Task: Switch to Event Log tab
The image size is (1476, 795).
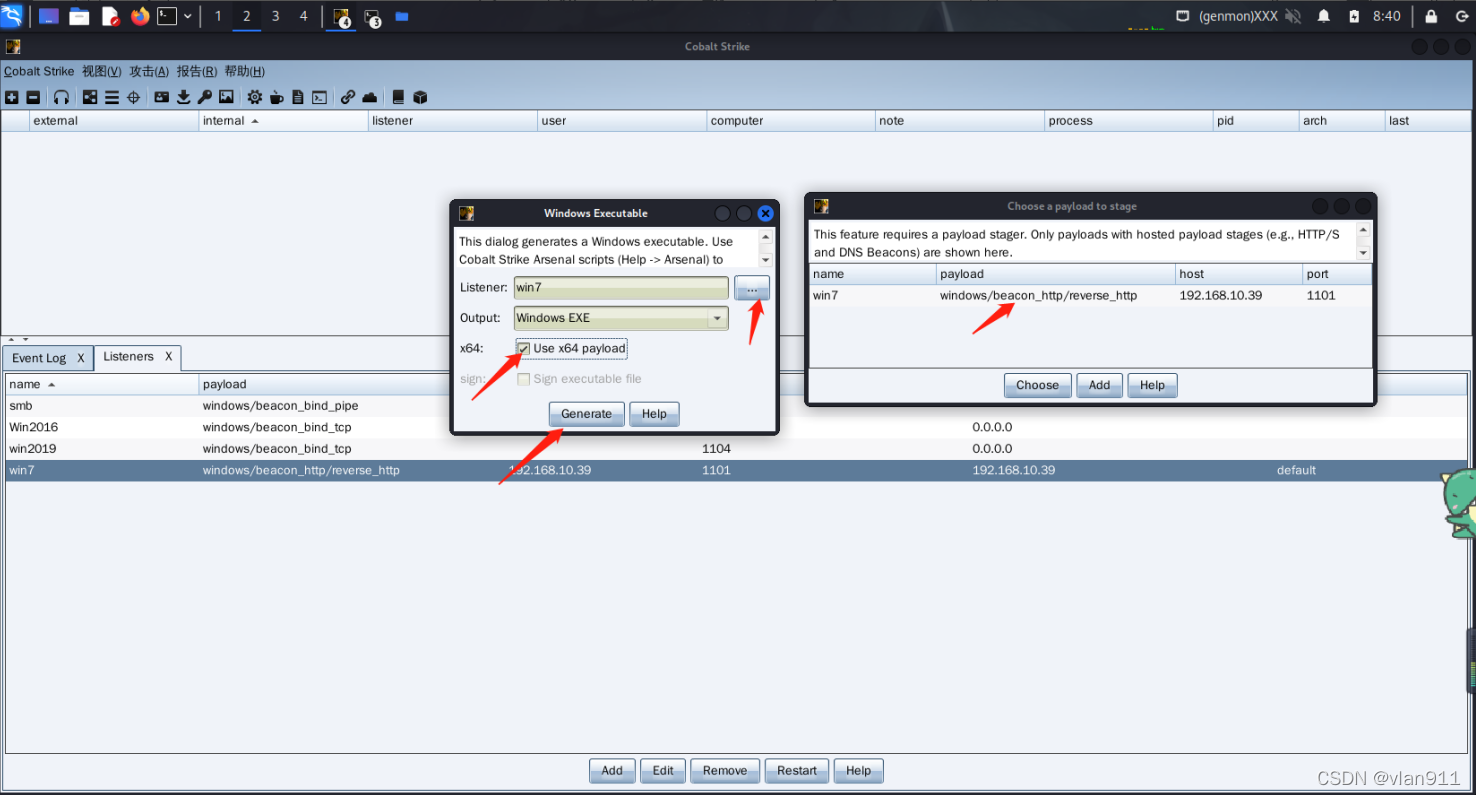Action: [39, 358]
